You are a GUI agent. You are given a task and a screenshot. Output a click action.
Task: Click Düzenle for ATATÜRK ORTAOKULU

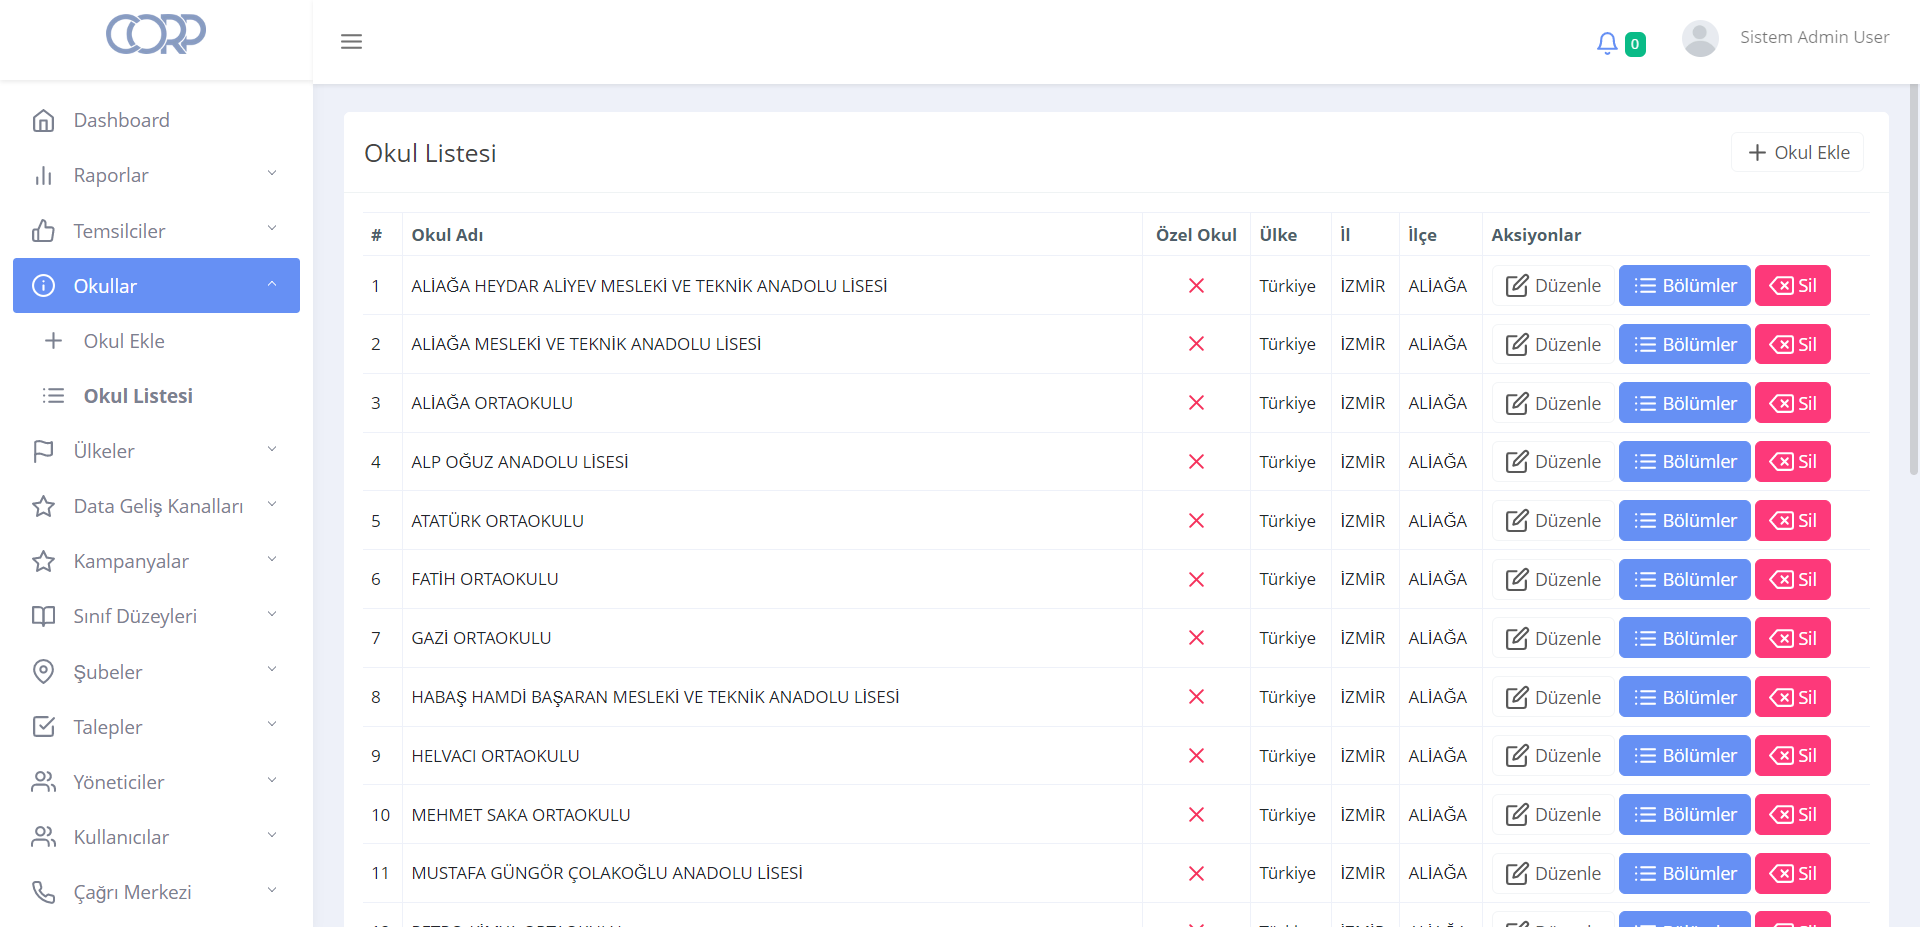pos(1553,521)
